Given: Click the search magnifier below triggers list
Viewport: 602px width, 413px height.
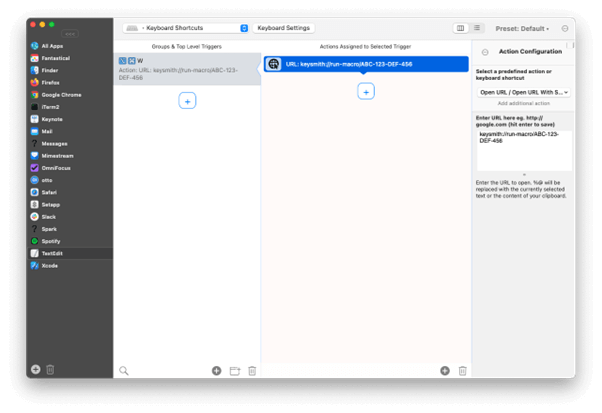Looking at the screenshot, I should click(x=124, y=371).
